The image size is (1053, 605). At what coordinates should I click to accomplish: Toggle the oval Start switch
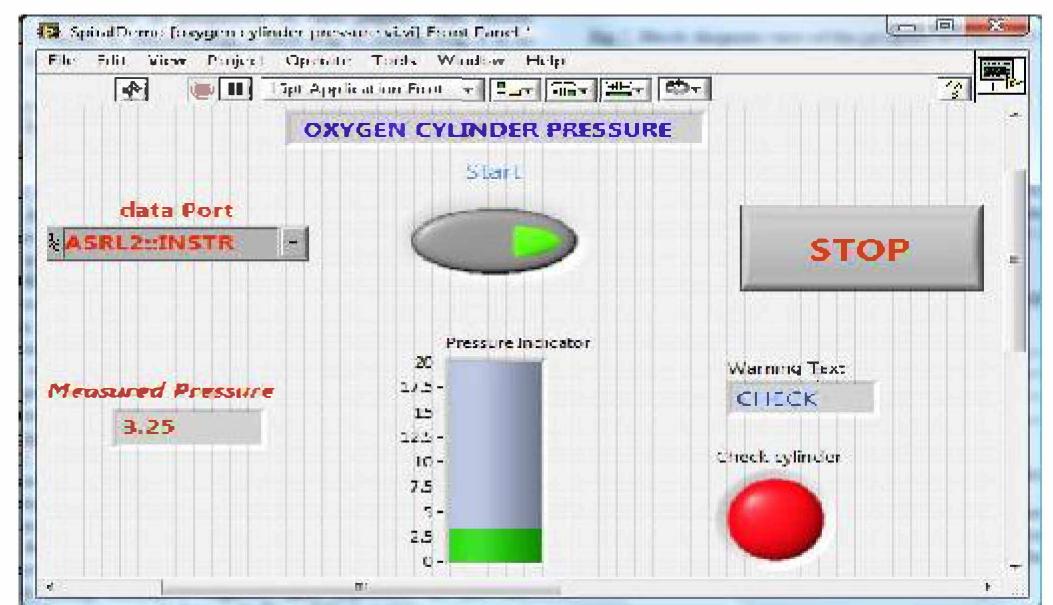[x=494, y=240]
